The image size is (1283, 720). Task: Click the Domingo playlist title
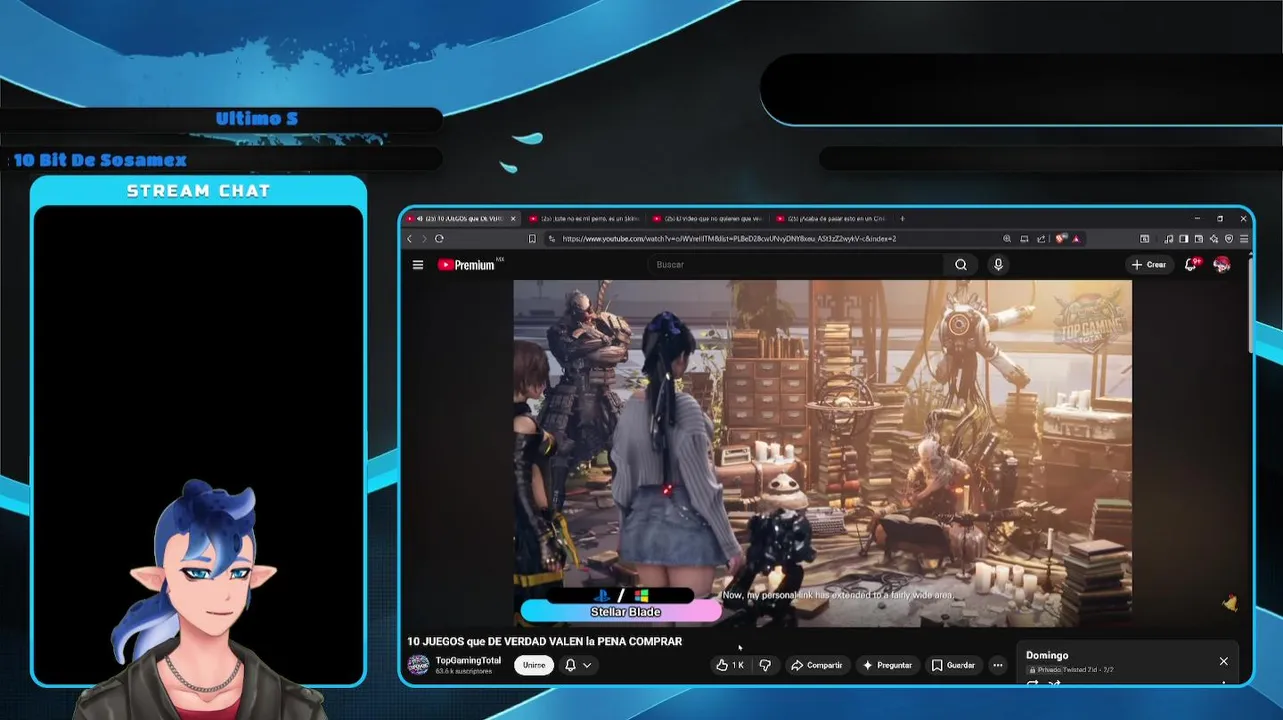(x=1047, y=656)
